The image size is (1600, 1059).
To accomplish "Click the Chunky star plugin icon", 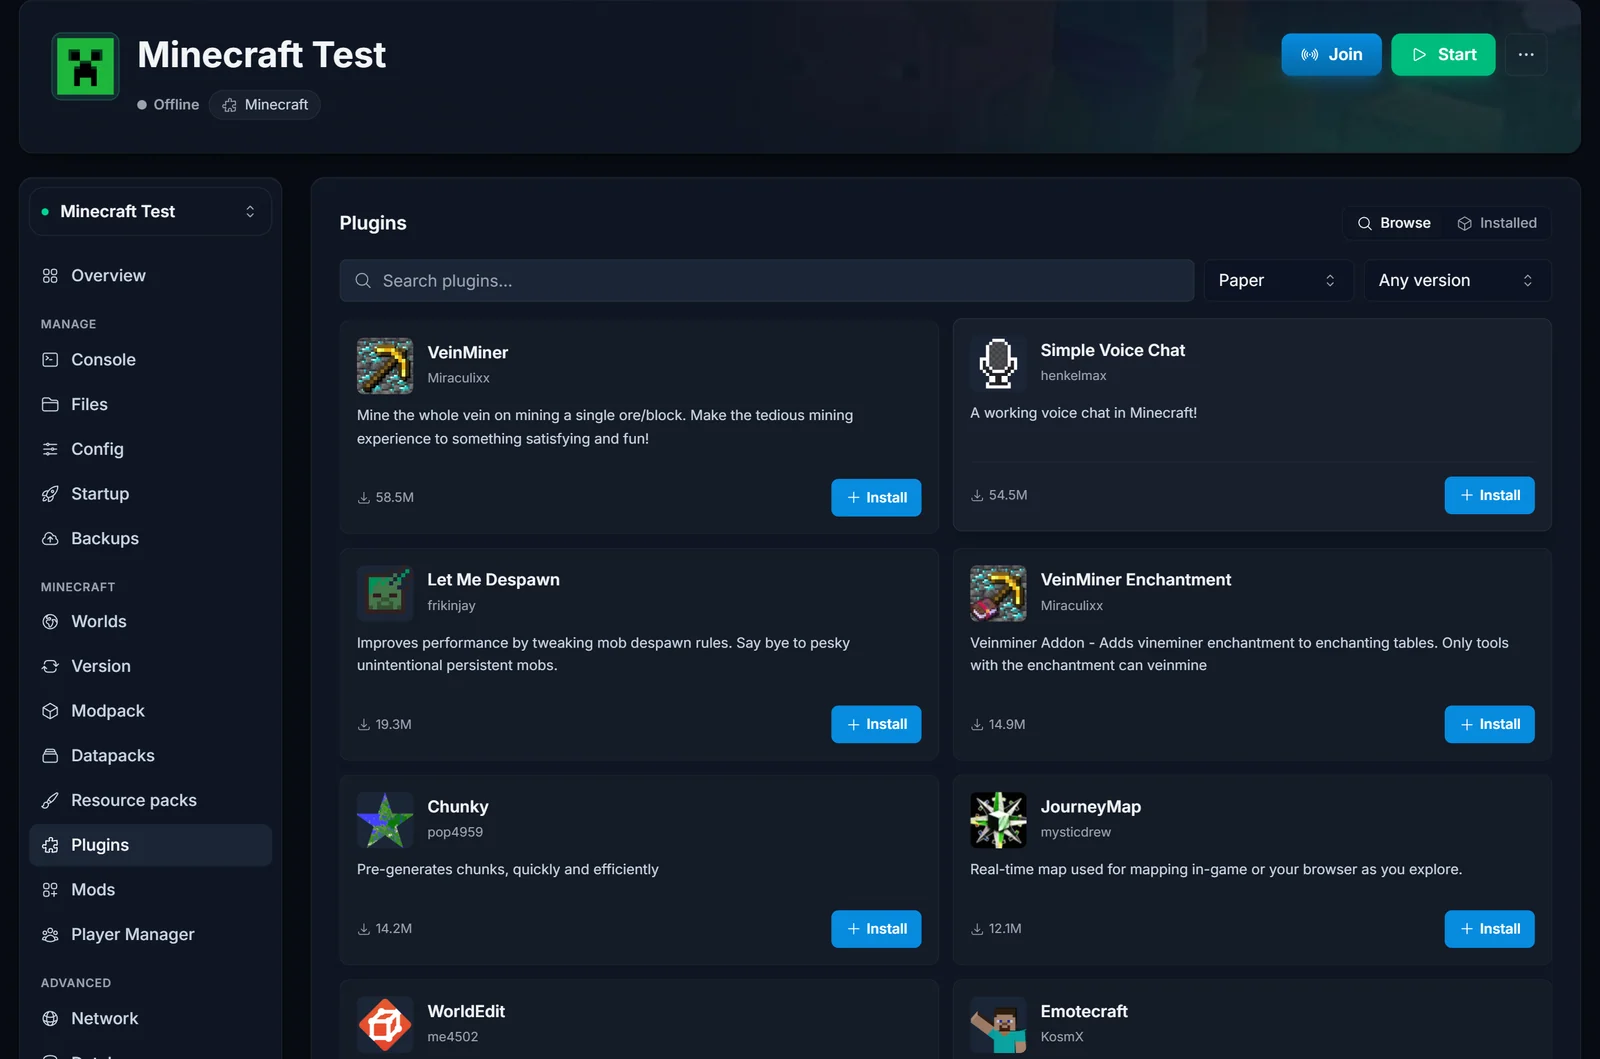I will 385,820.
